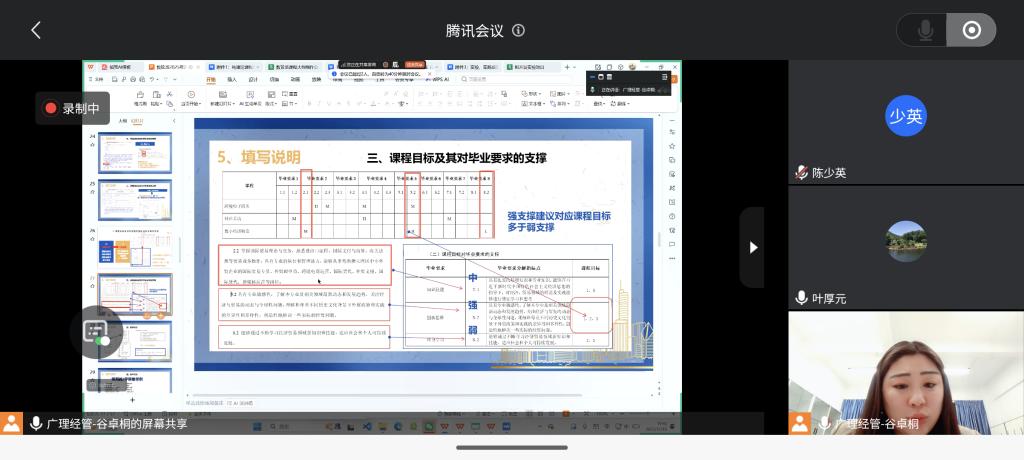Screen dimensions: 1024x460
Task: Click the 腾讯会议 meeting title
Action: coord(474,30)
